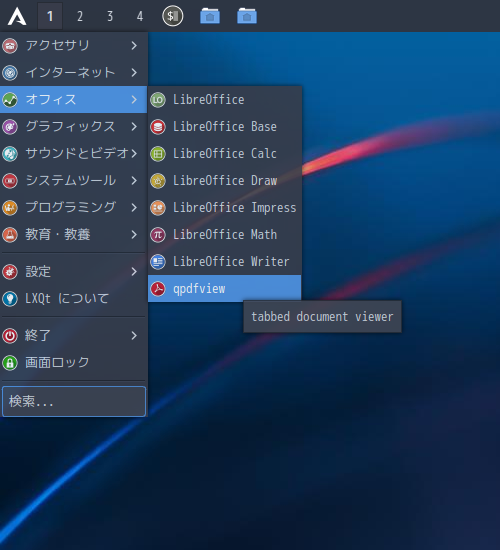Click the qpdfview red PDF icon
The width and height of the screenshot is (500, 550).
pyautogui.click(x=158, y=289)
